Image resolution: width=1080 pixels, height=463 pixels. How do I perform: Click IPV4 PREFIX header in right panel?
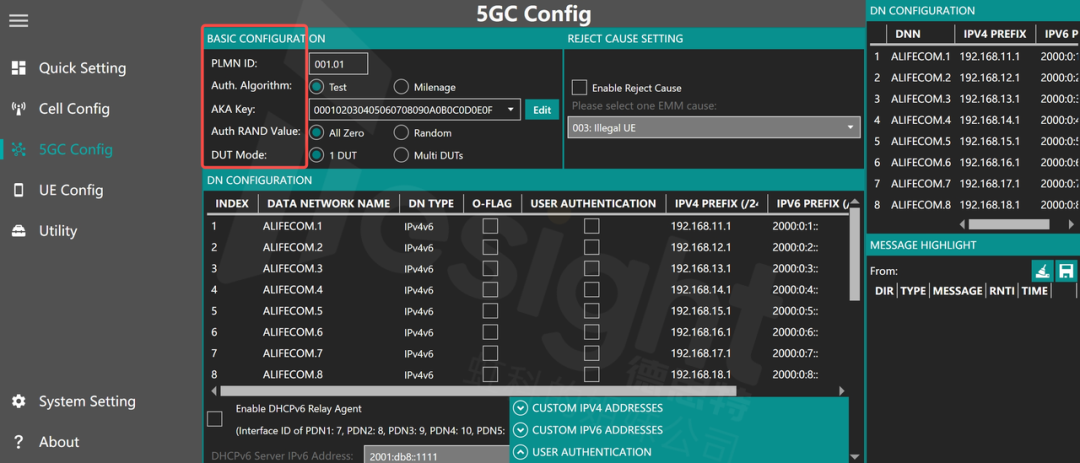pyautogui.click(x=995, y=34)
